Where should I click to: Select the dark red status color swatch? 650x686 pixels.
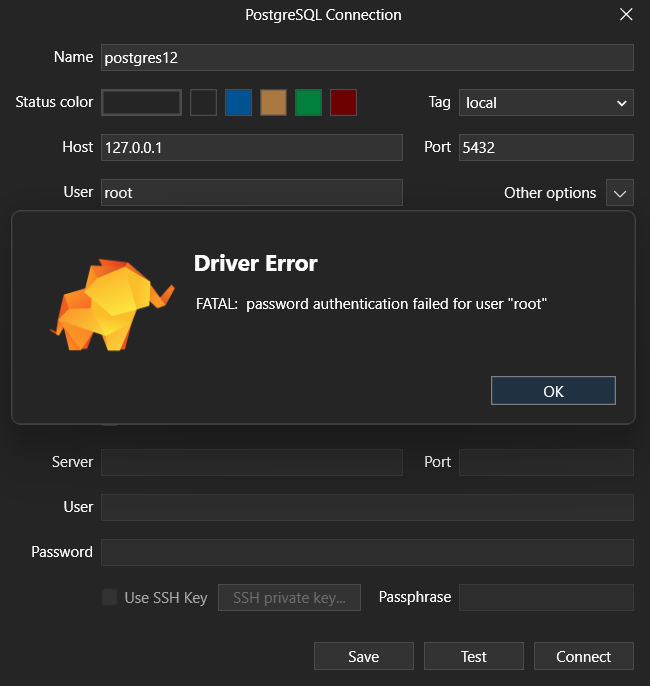pyautogui.click(x=343, y=102)
